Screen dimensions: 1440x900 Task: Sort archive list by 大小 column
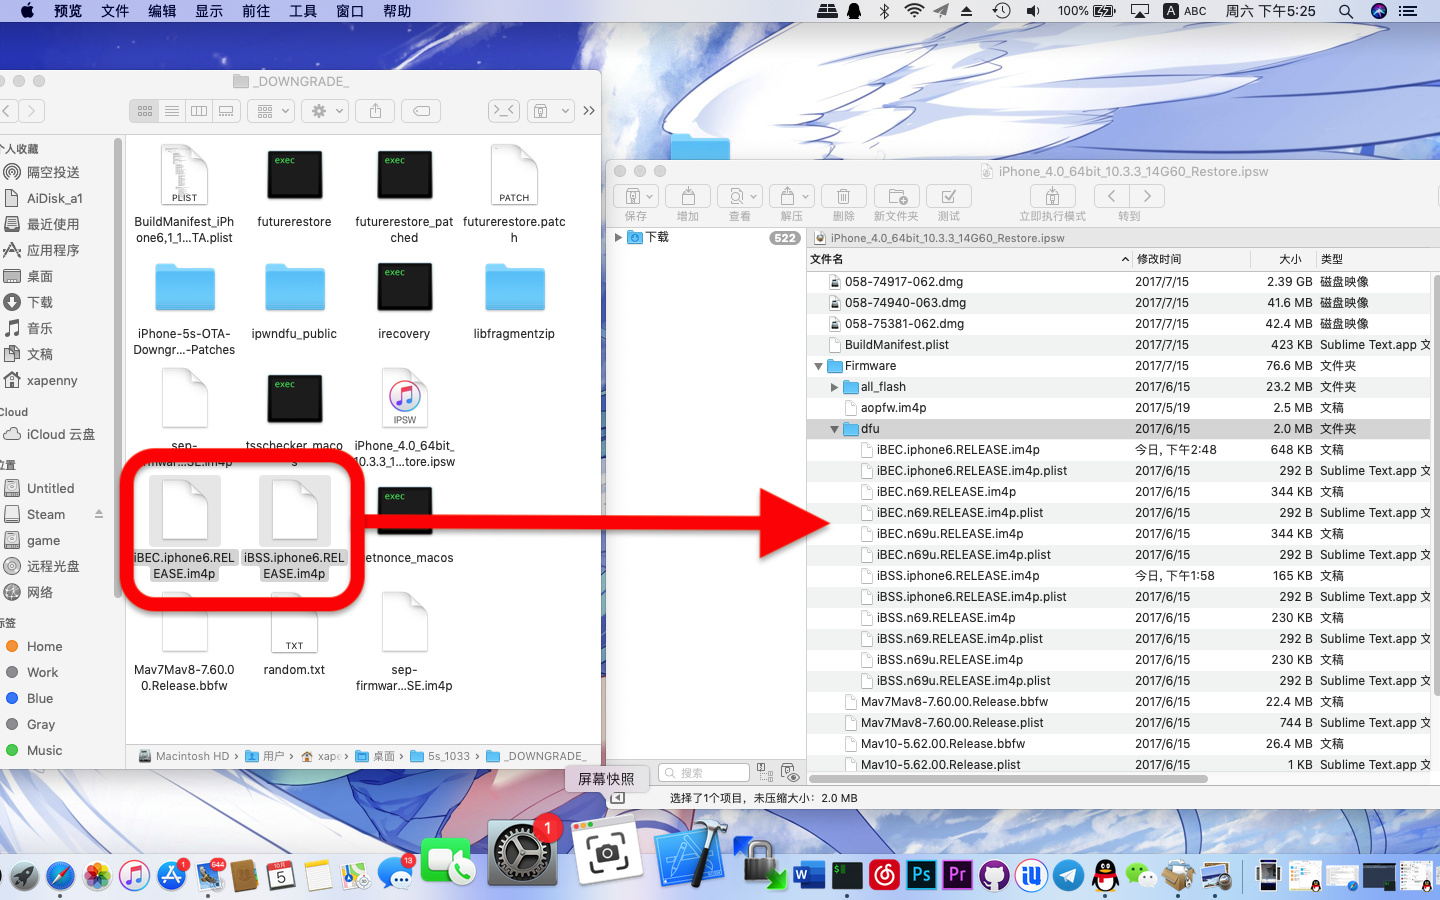pyautogui.click(x=1282, y=259)
